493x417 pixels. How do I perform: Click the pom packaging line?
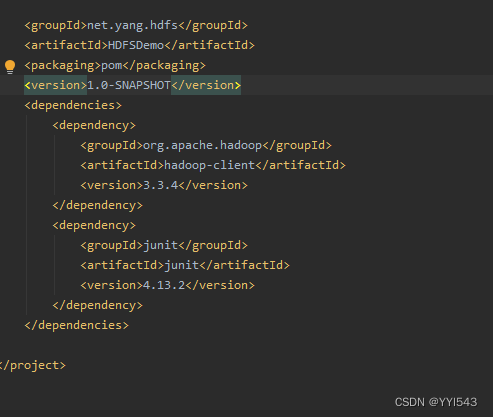coord(115,65)
